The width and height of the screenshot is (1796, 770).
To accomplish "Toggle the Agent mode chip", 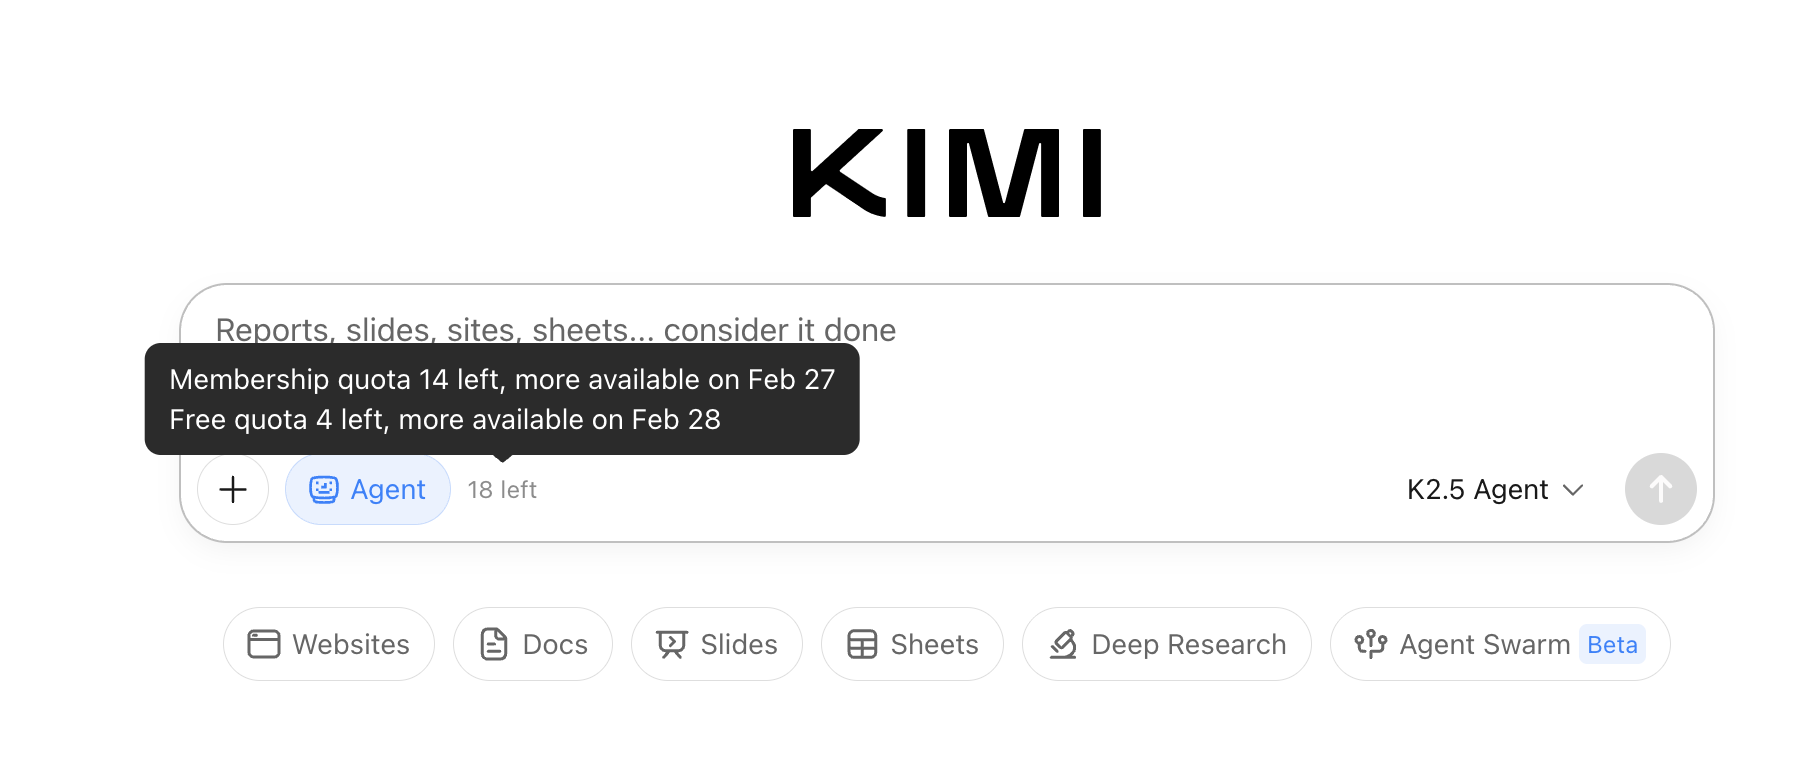I will point(368,489).
